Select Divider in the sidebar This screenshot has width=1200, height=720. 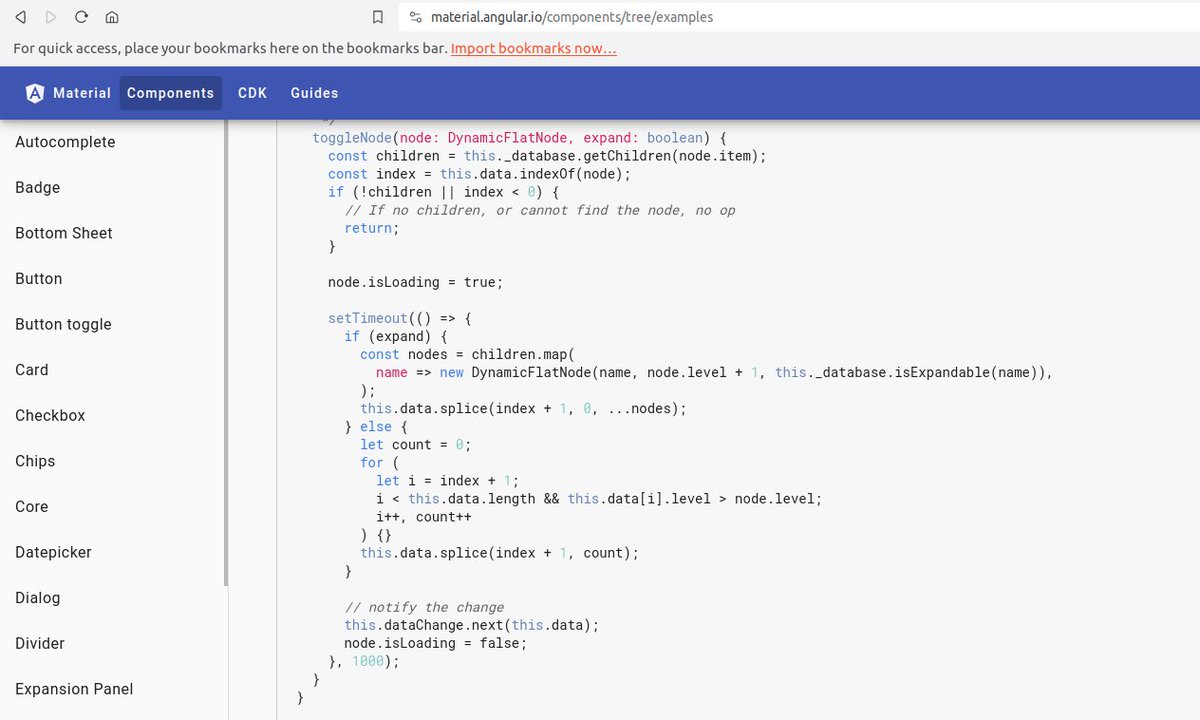click(x=40, y=643)
